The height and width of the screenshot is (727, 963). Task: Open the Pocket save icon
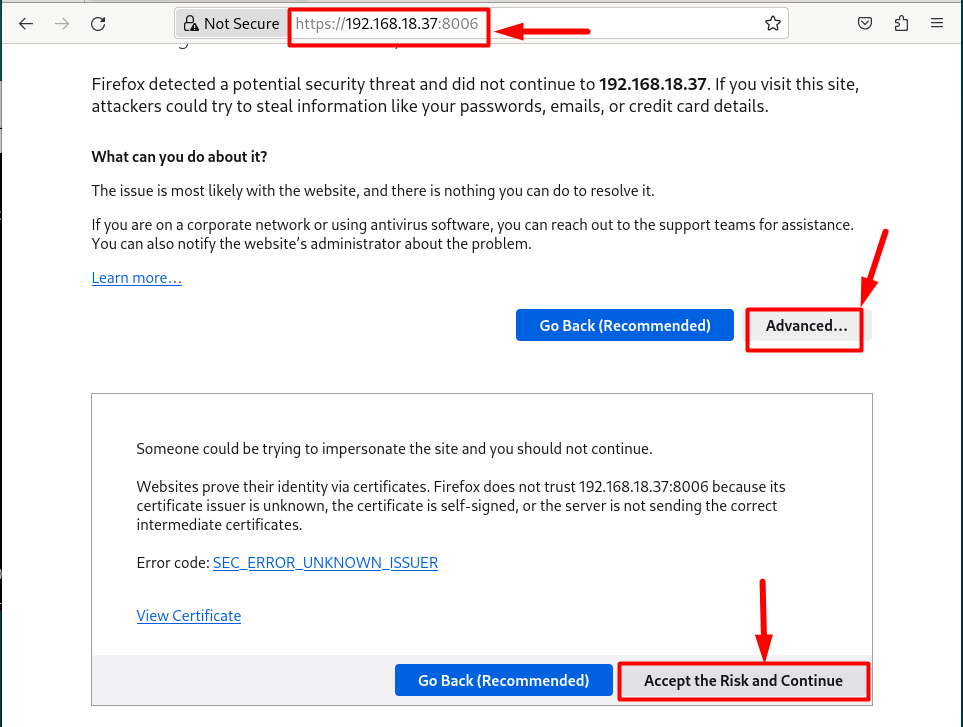pos(865,24)
